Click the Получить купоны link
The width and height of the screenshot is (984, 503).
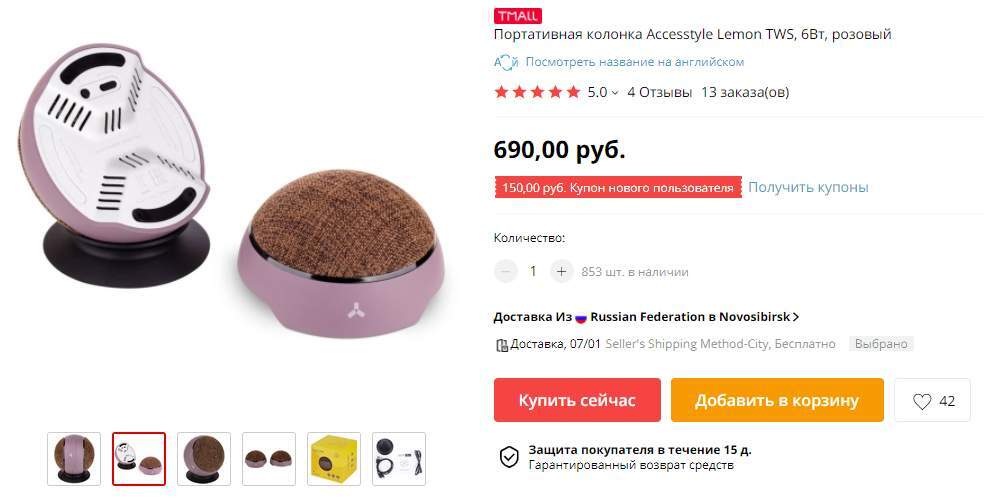tap(808, 187)
